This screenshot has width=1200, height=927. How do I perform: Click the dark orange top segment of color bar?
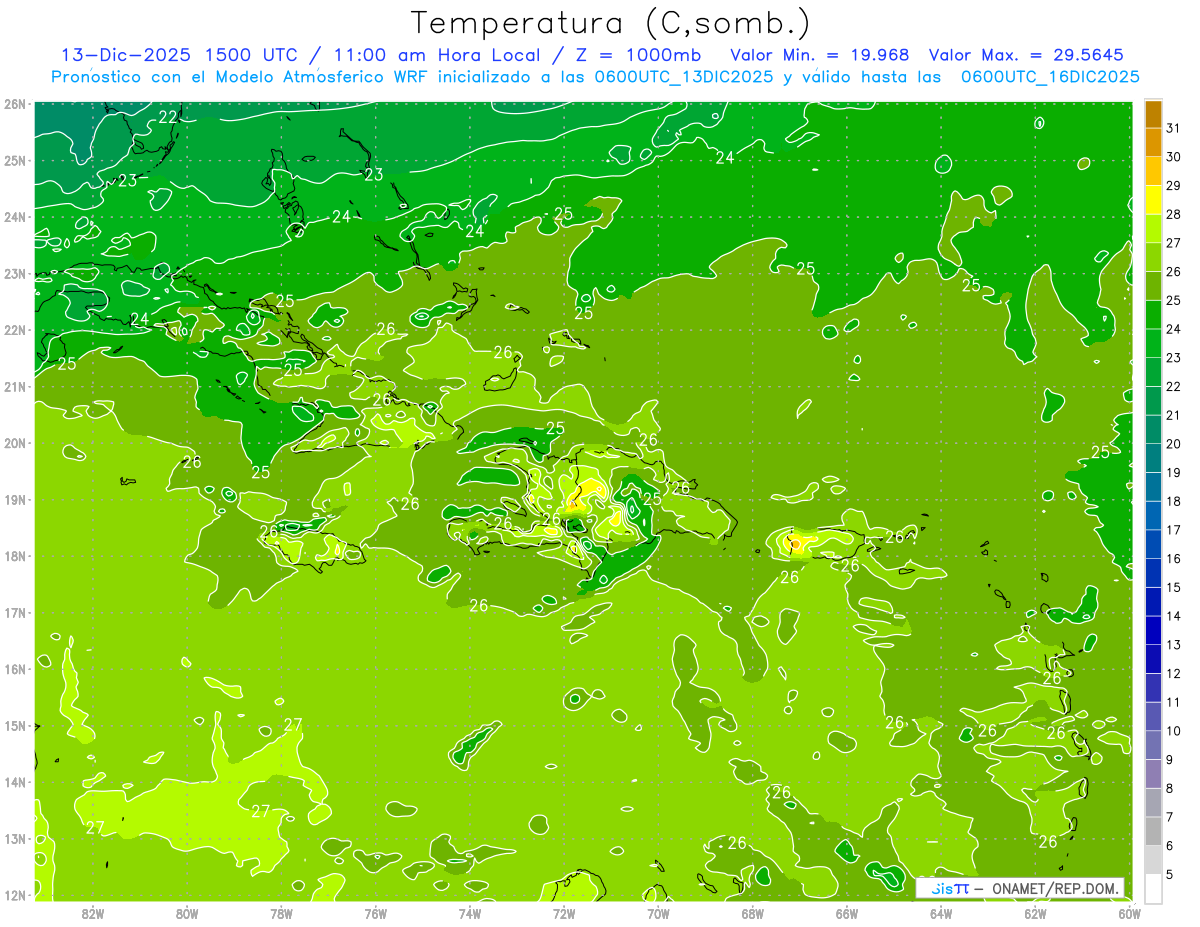pos(1153,114)
